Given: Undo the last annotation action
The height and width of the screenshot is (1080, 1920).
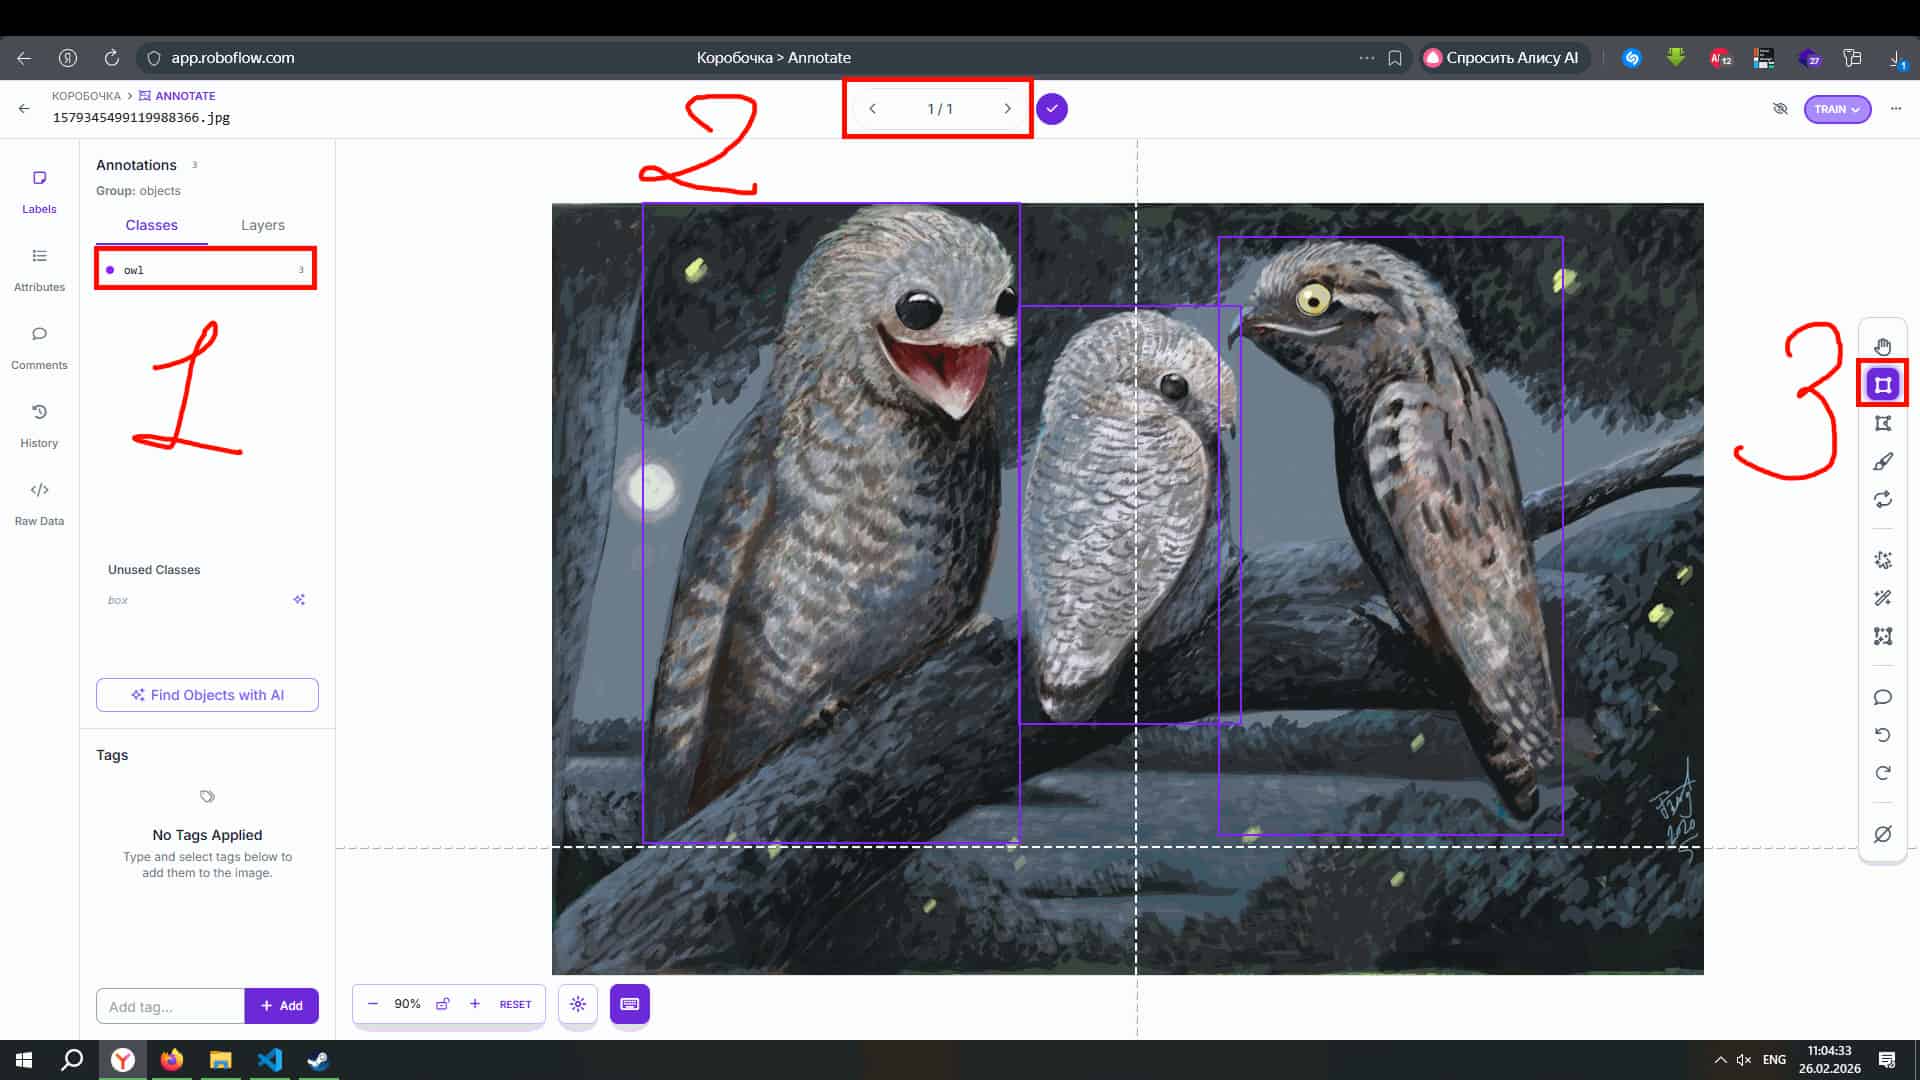Looking at the screenshot, I should (x=1883, y=735).
